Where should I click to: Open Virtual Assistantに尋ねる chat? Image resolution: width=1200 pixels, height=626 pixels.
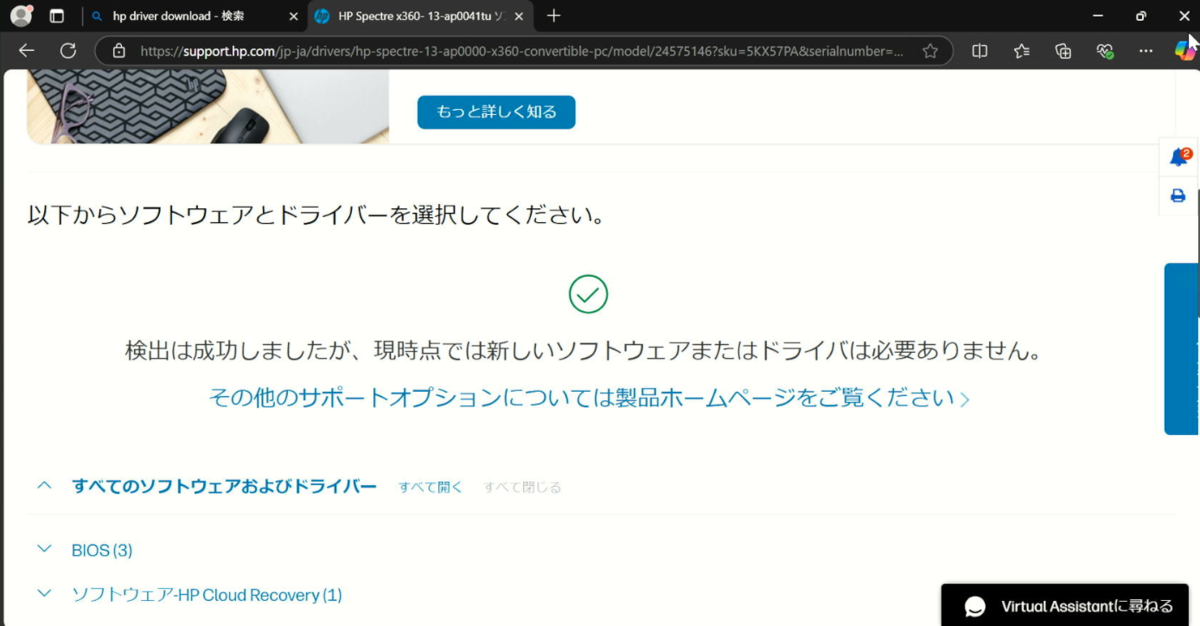coord(1065,606)
